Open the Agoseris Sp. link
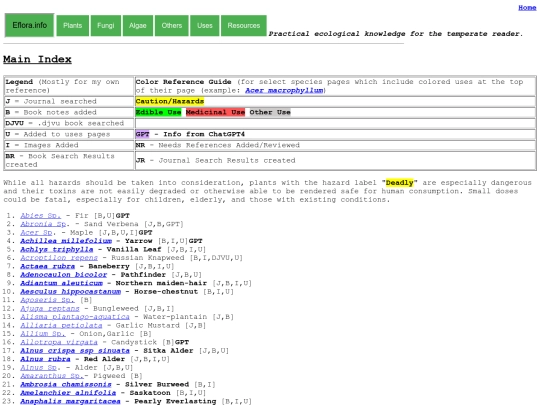540x405 pixels. [48, 300]
